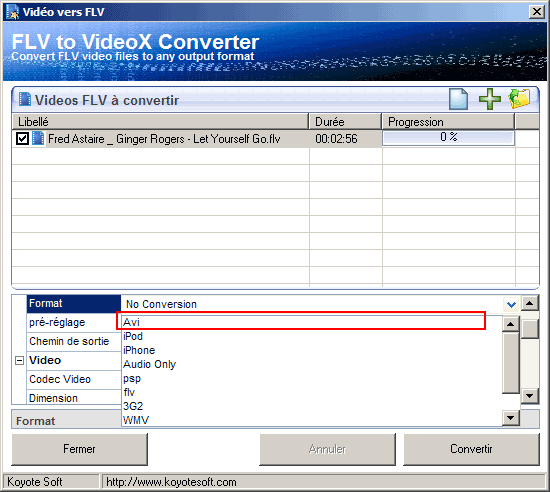
Task: Click the No Conversion format value
Action: 161,304
